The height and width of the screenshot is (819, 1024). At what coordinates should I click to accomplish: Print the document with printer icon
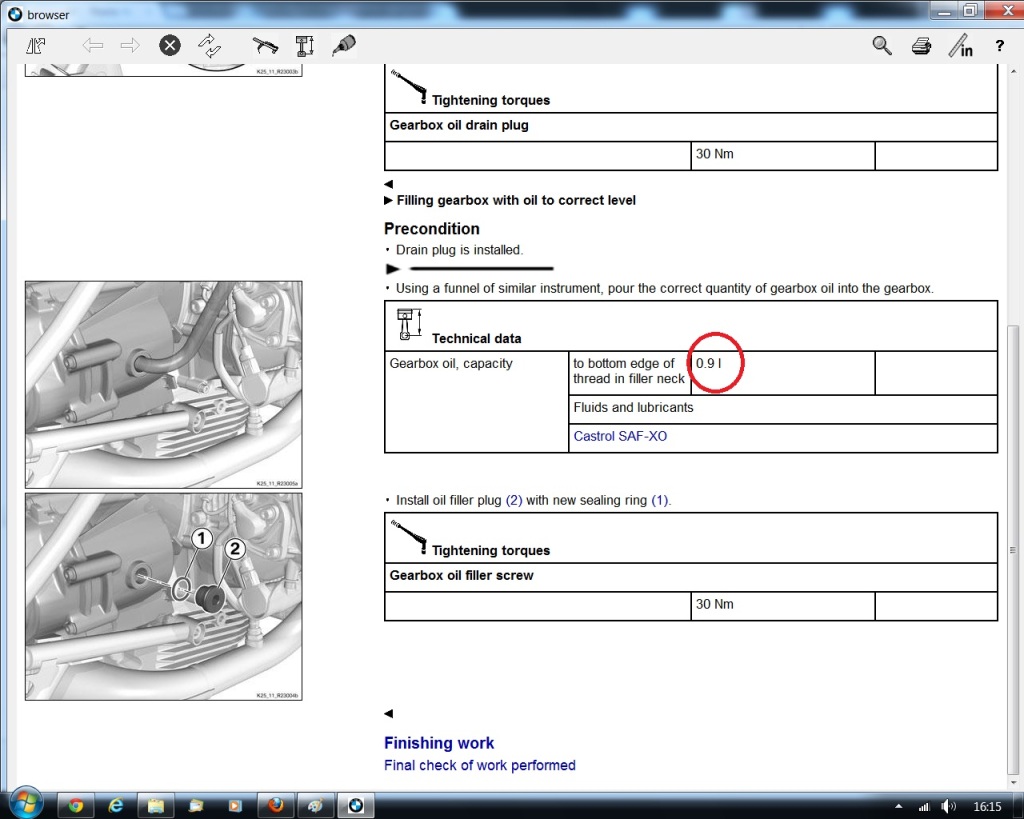pos(921,46)
